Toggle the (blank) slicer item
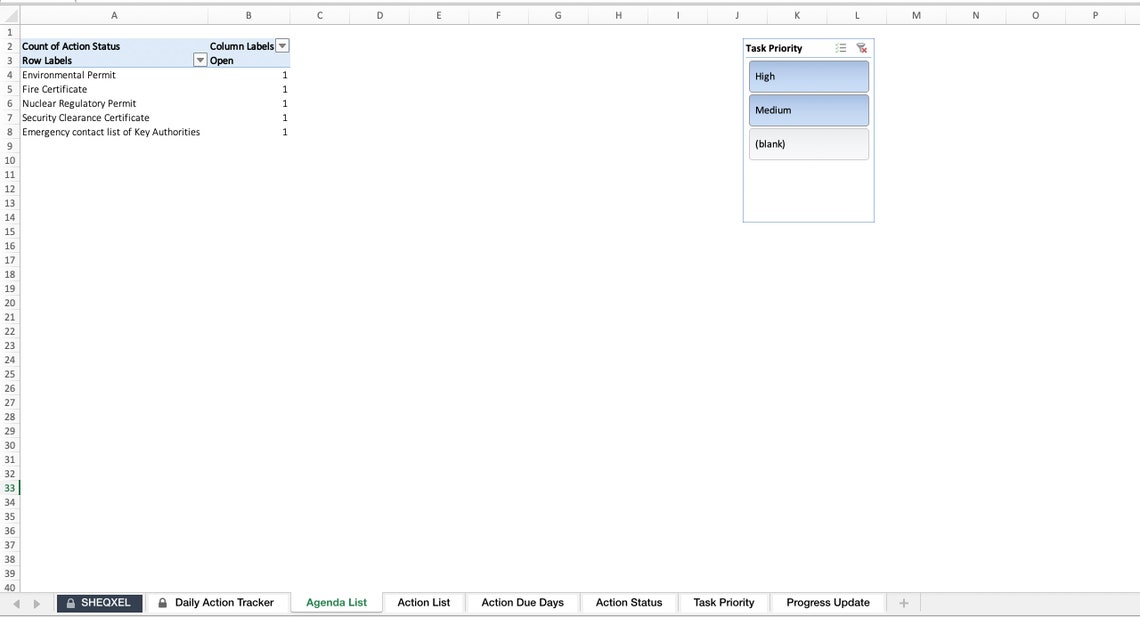Screen dimensions: 1140x617 [x=808, y=143]
